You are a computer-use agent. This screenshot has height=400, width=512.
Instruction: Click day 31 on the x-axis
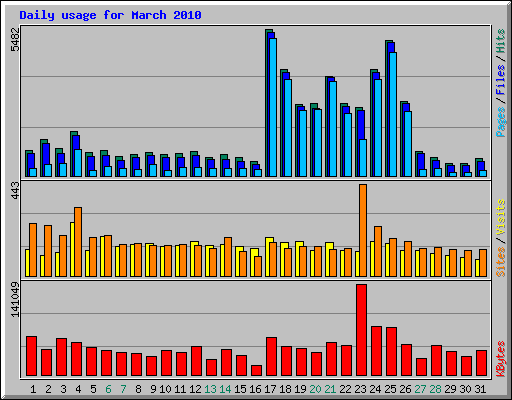coord(480,389)
